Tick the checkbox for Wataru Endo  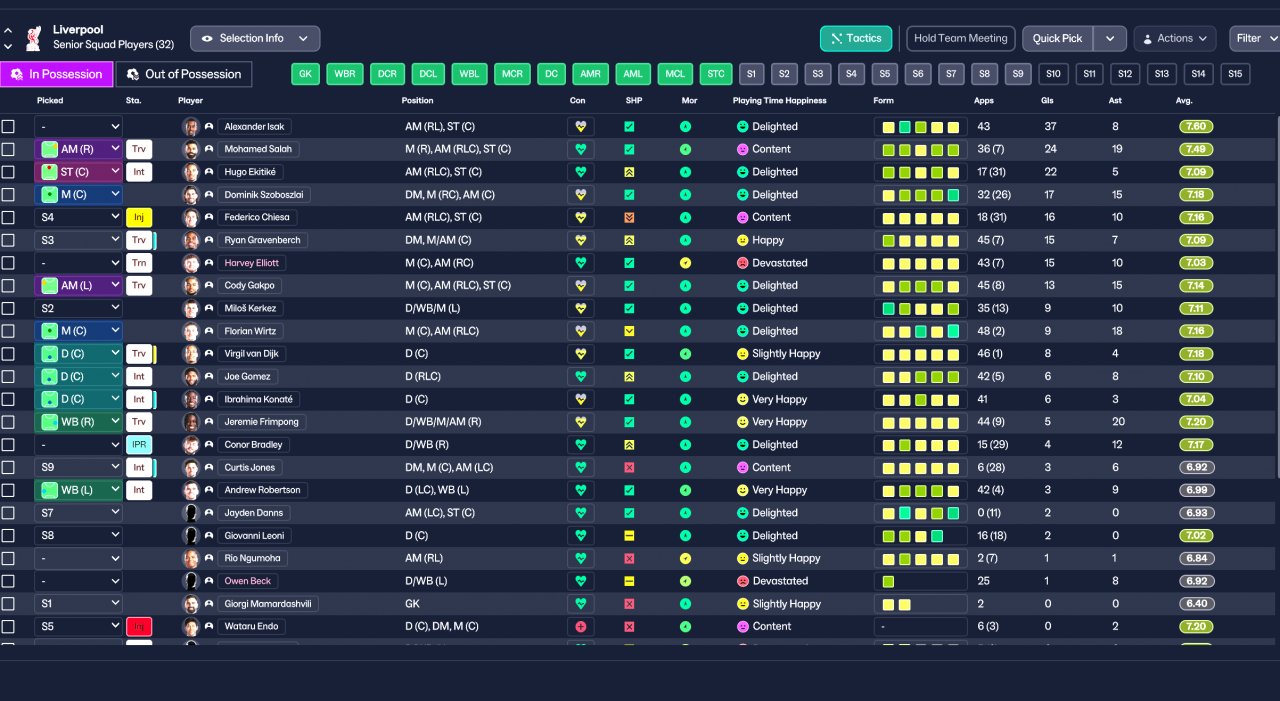(x=8, y=627)
